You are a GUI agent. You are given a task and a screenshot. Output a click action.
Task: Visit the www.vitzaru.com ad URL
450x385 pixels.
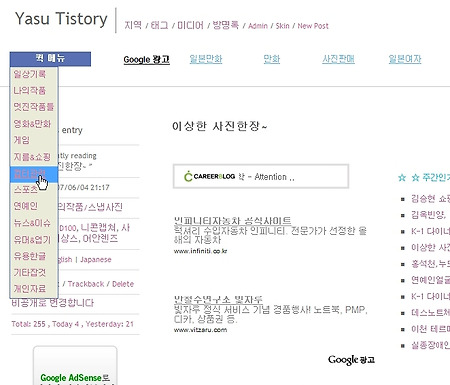coord(200,330)
